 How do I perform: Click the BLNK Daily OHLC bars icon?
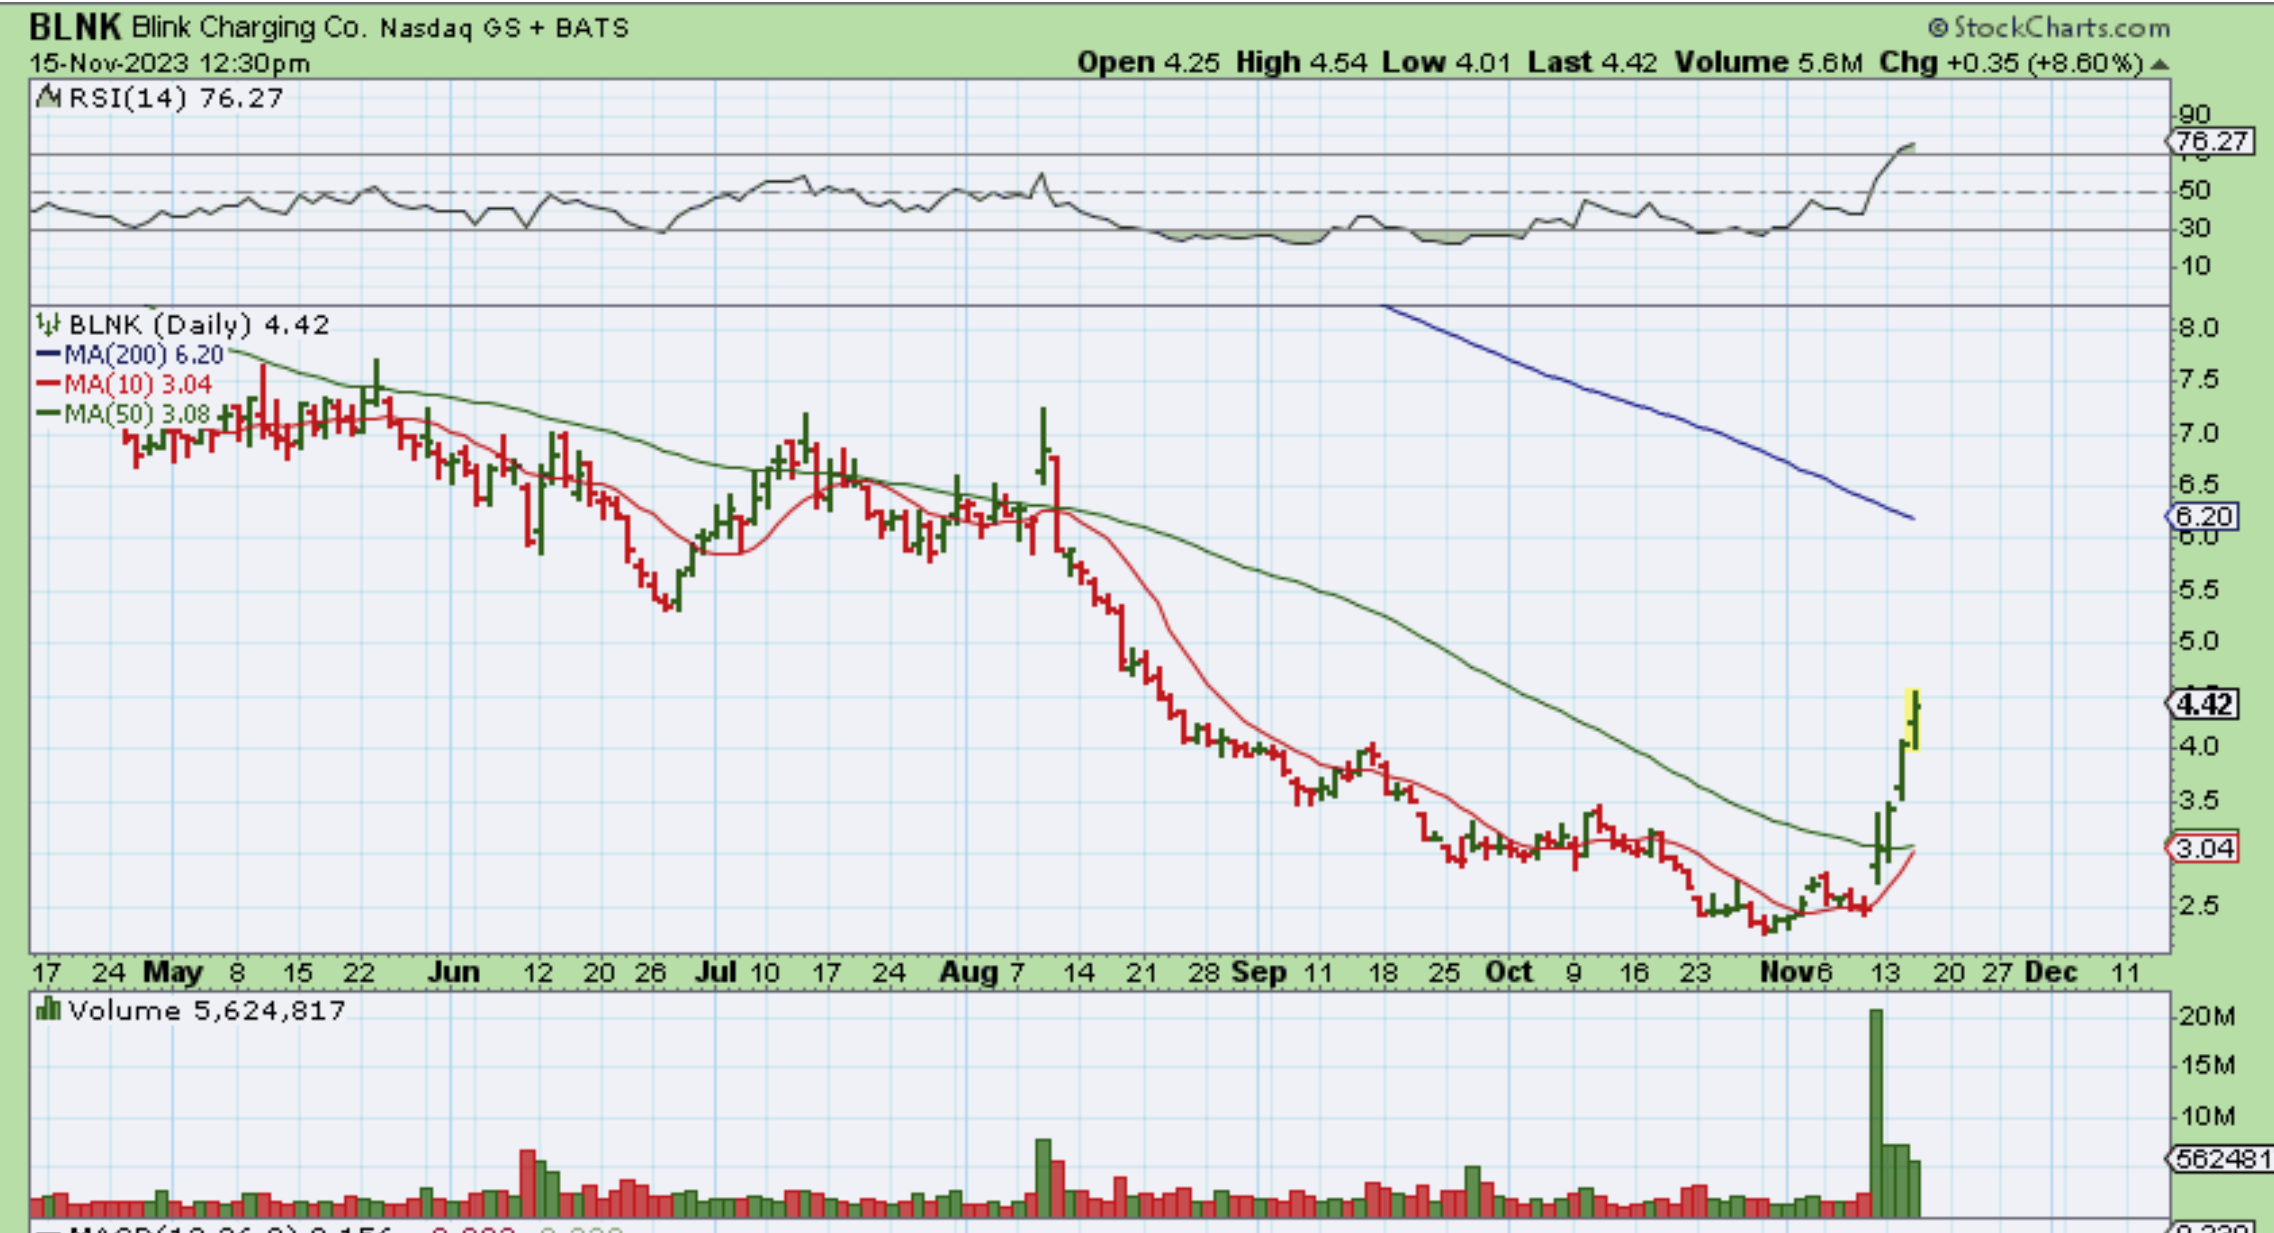(x=47, y=324)
